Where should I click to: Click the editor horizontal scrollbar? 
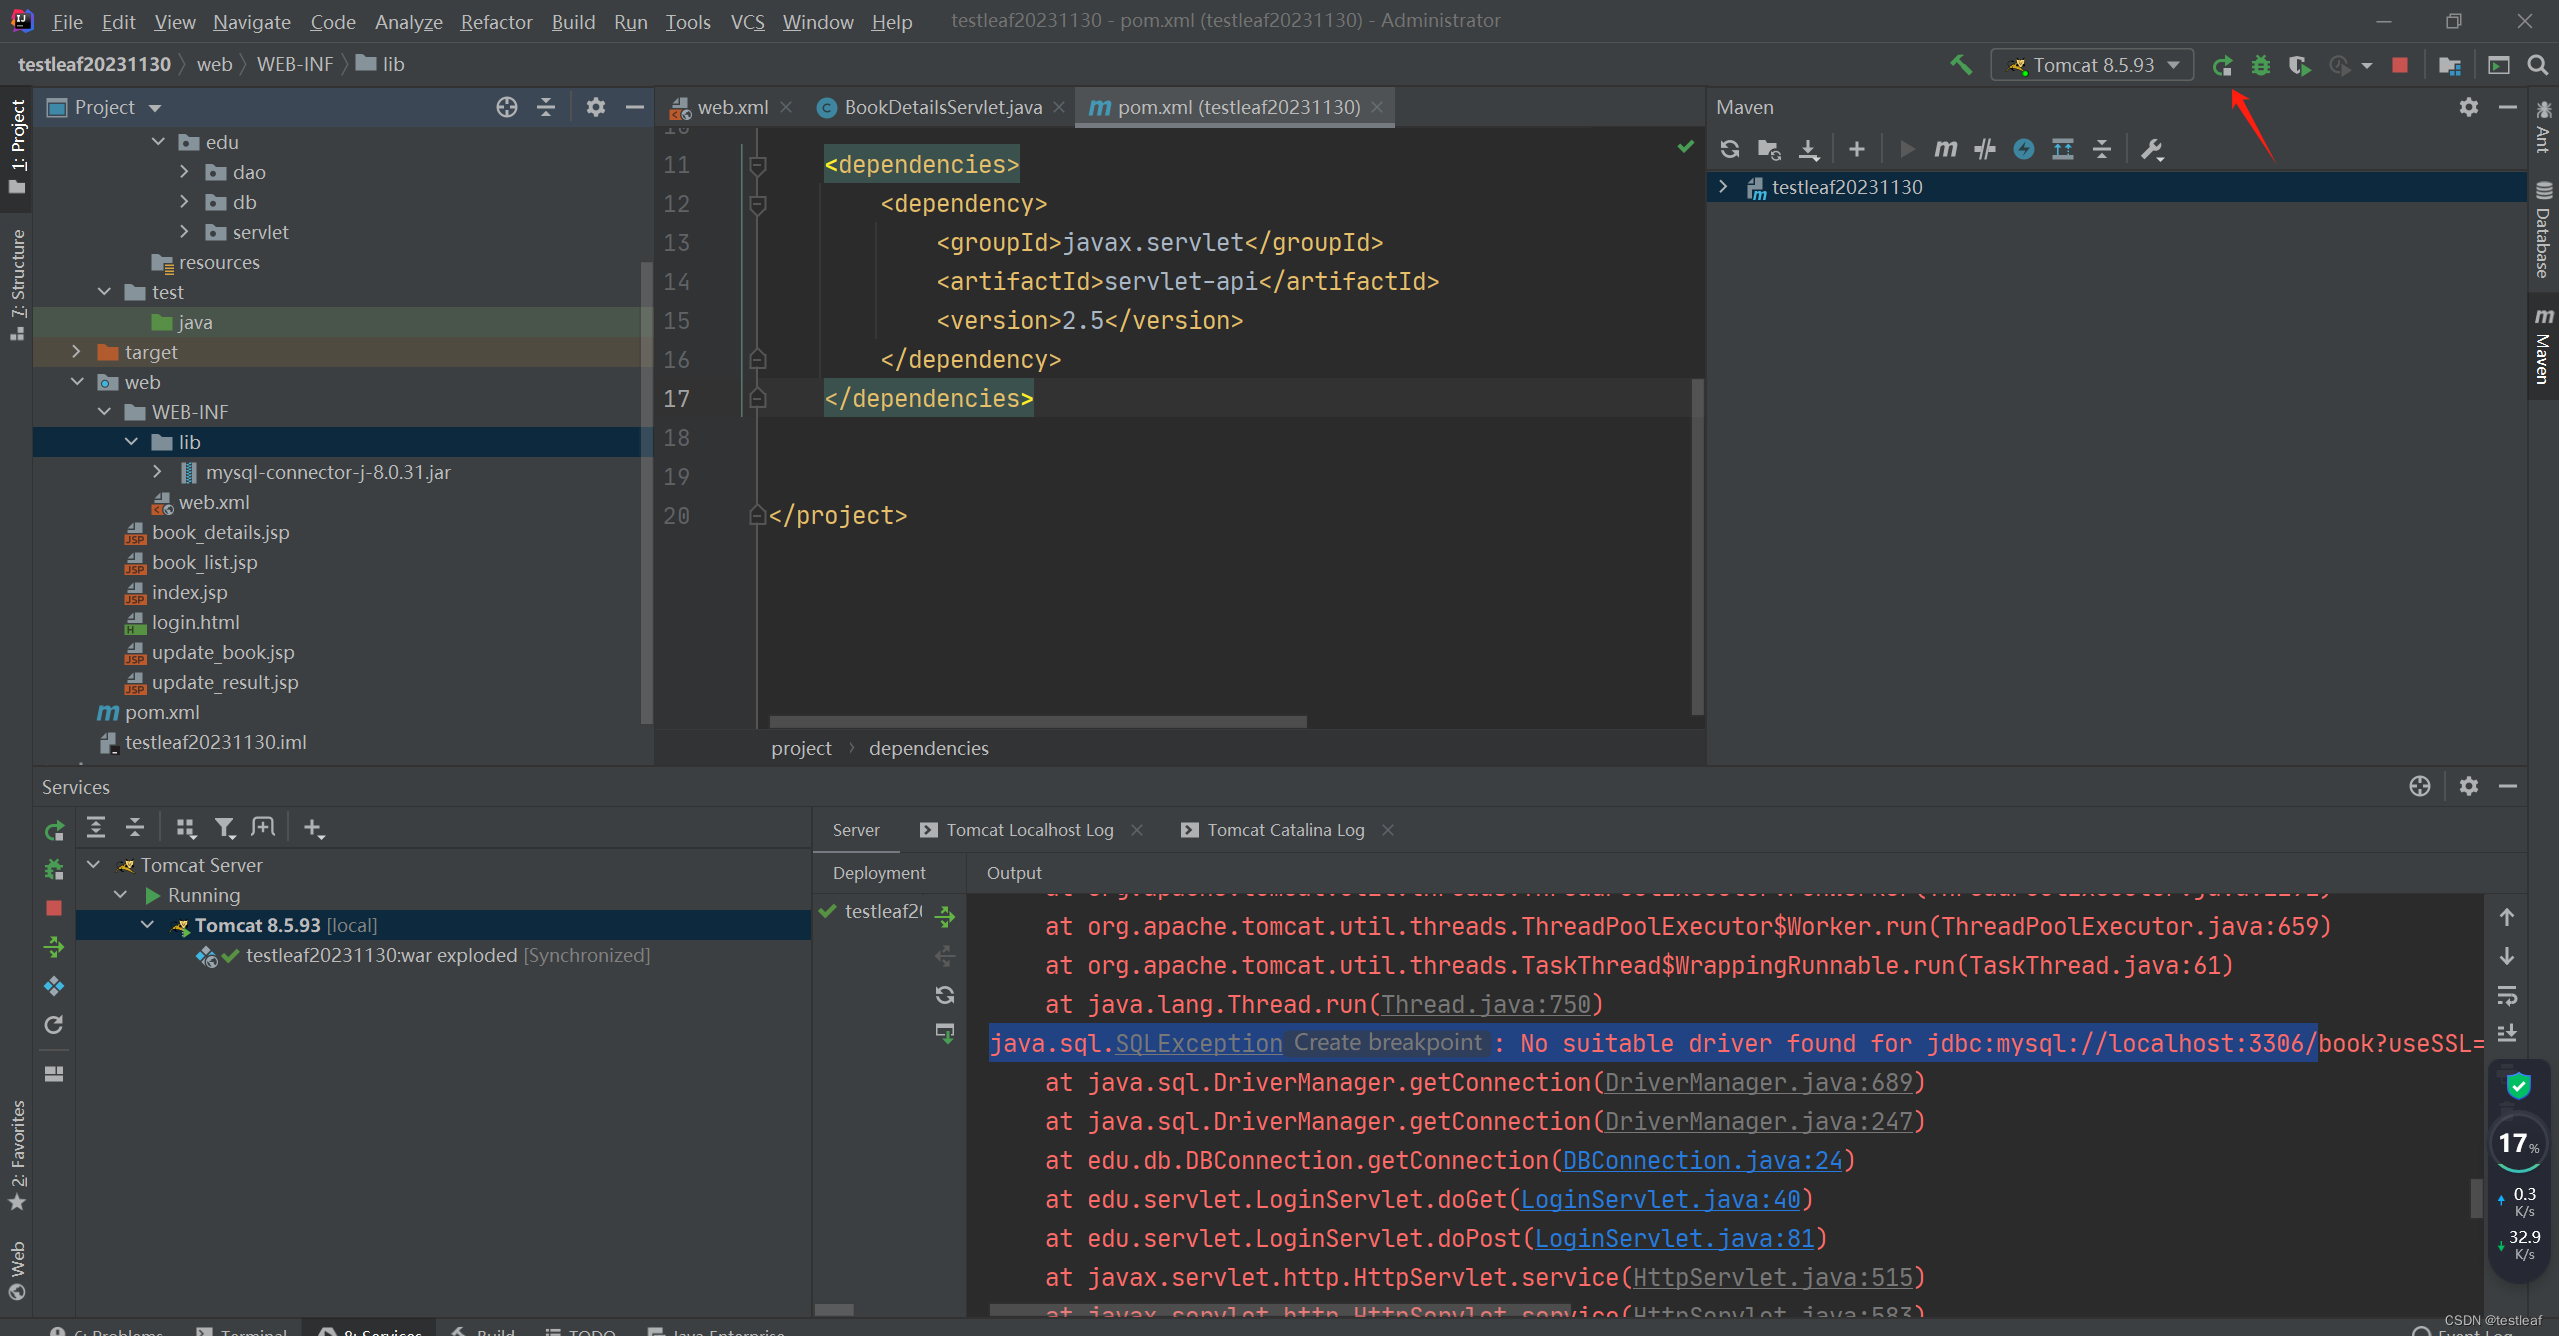click(1038, 721)
